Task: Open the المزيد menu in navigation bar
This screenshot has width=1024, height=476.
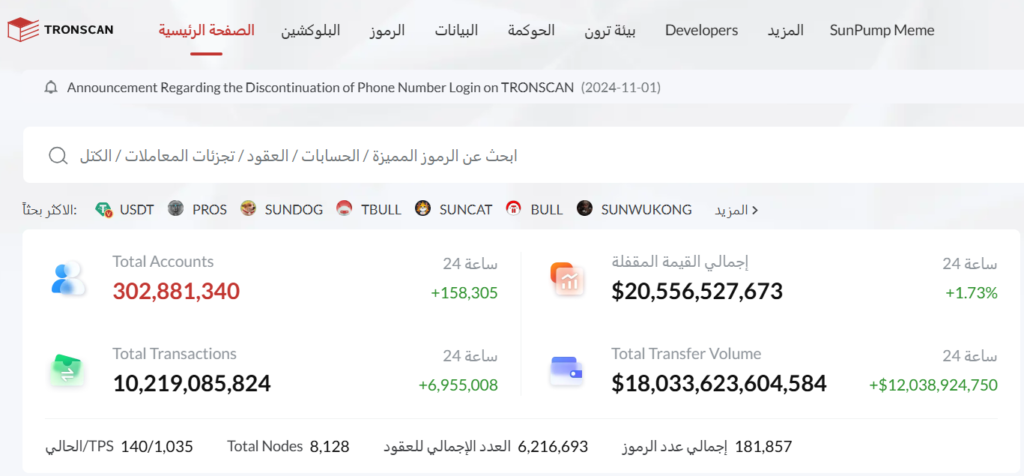Action: point(786,30)
